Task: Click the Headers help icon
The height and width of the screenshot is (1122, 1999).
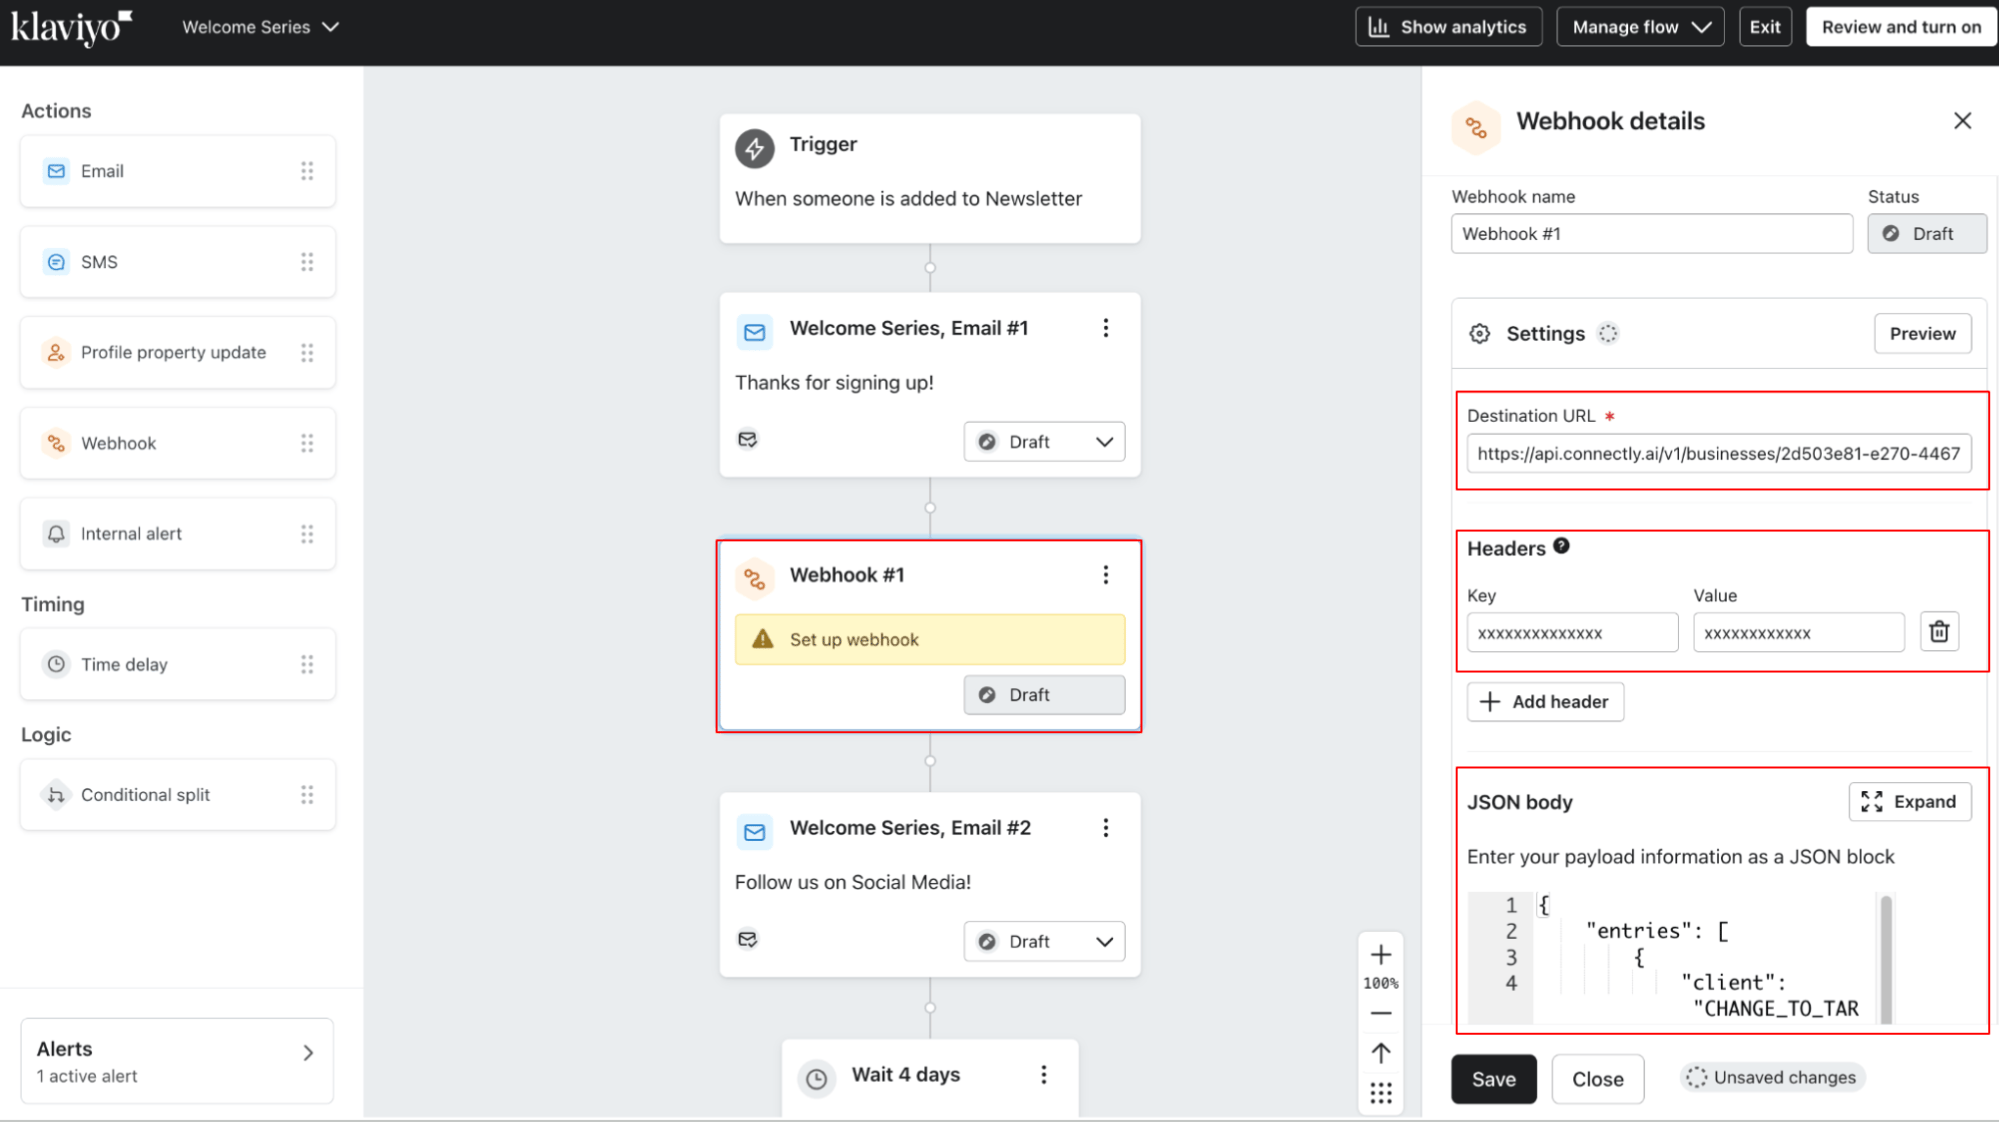Action: tap(1561, 546)
